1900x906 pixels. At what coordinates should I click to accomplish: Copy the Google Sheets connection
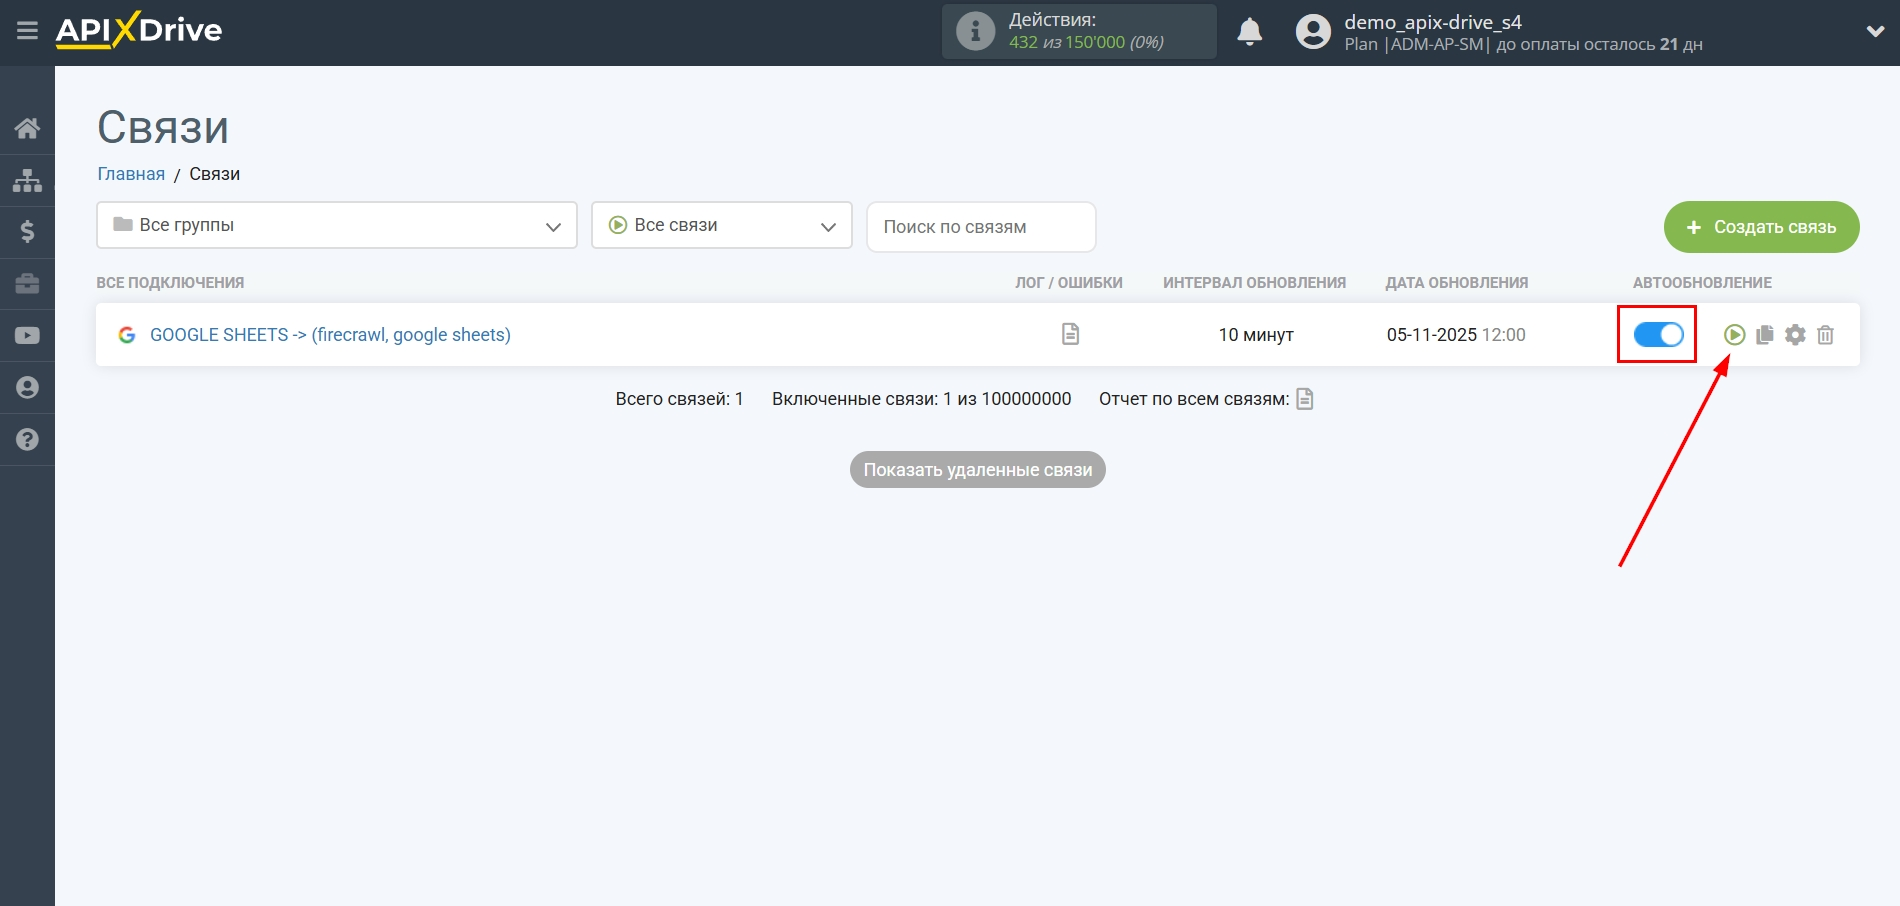[x=1765, y=335]
